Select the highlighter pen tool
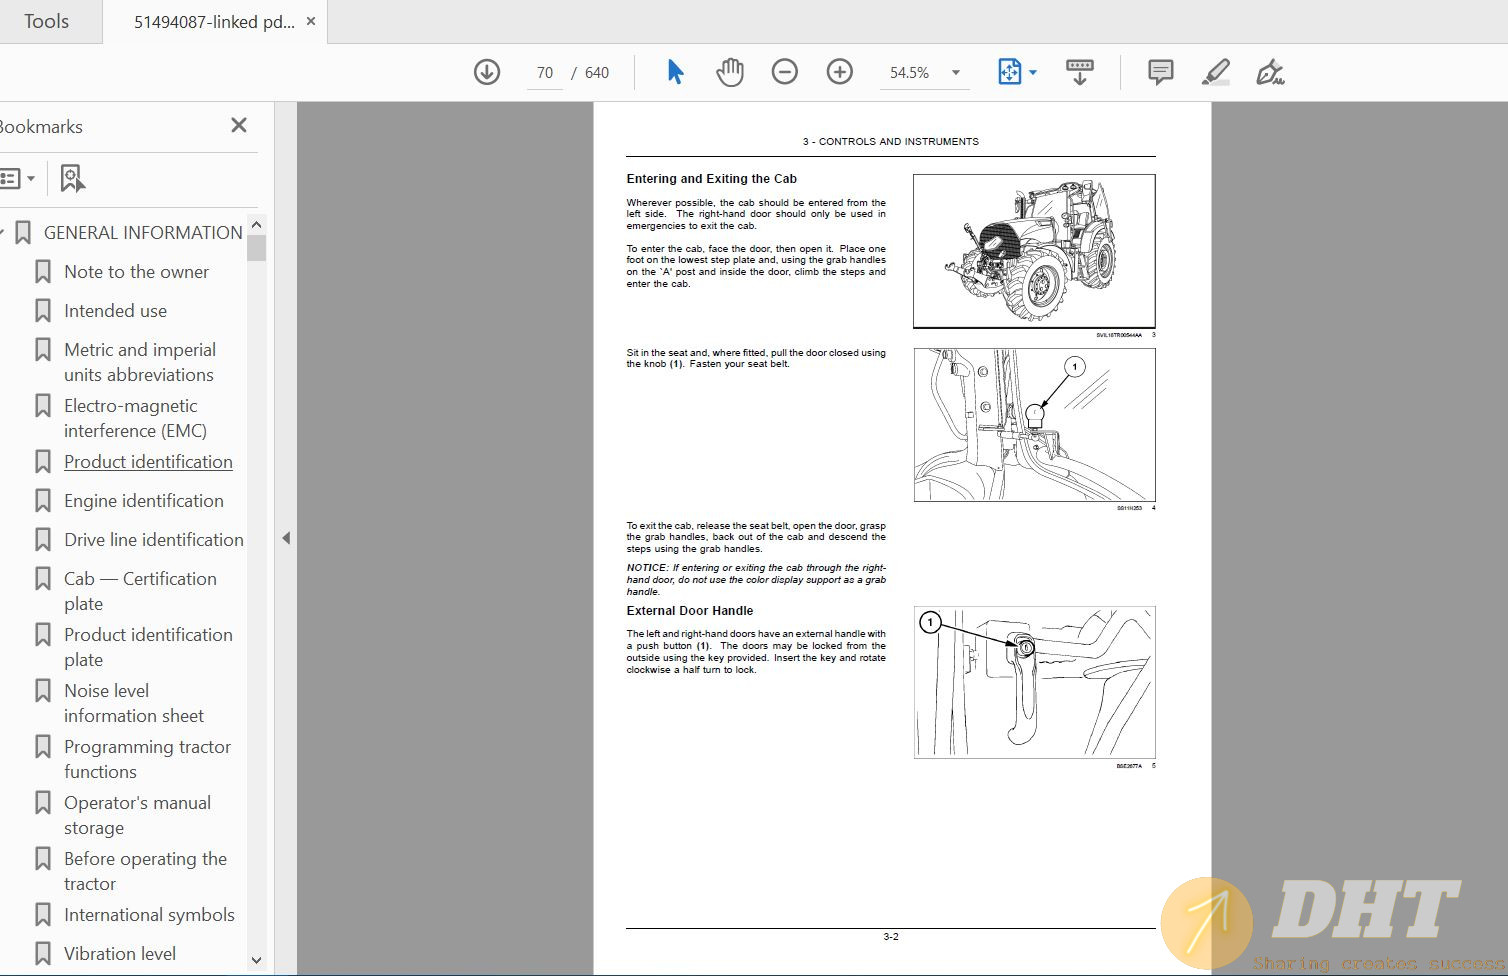 (x=1216, y=72)
